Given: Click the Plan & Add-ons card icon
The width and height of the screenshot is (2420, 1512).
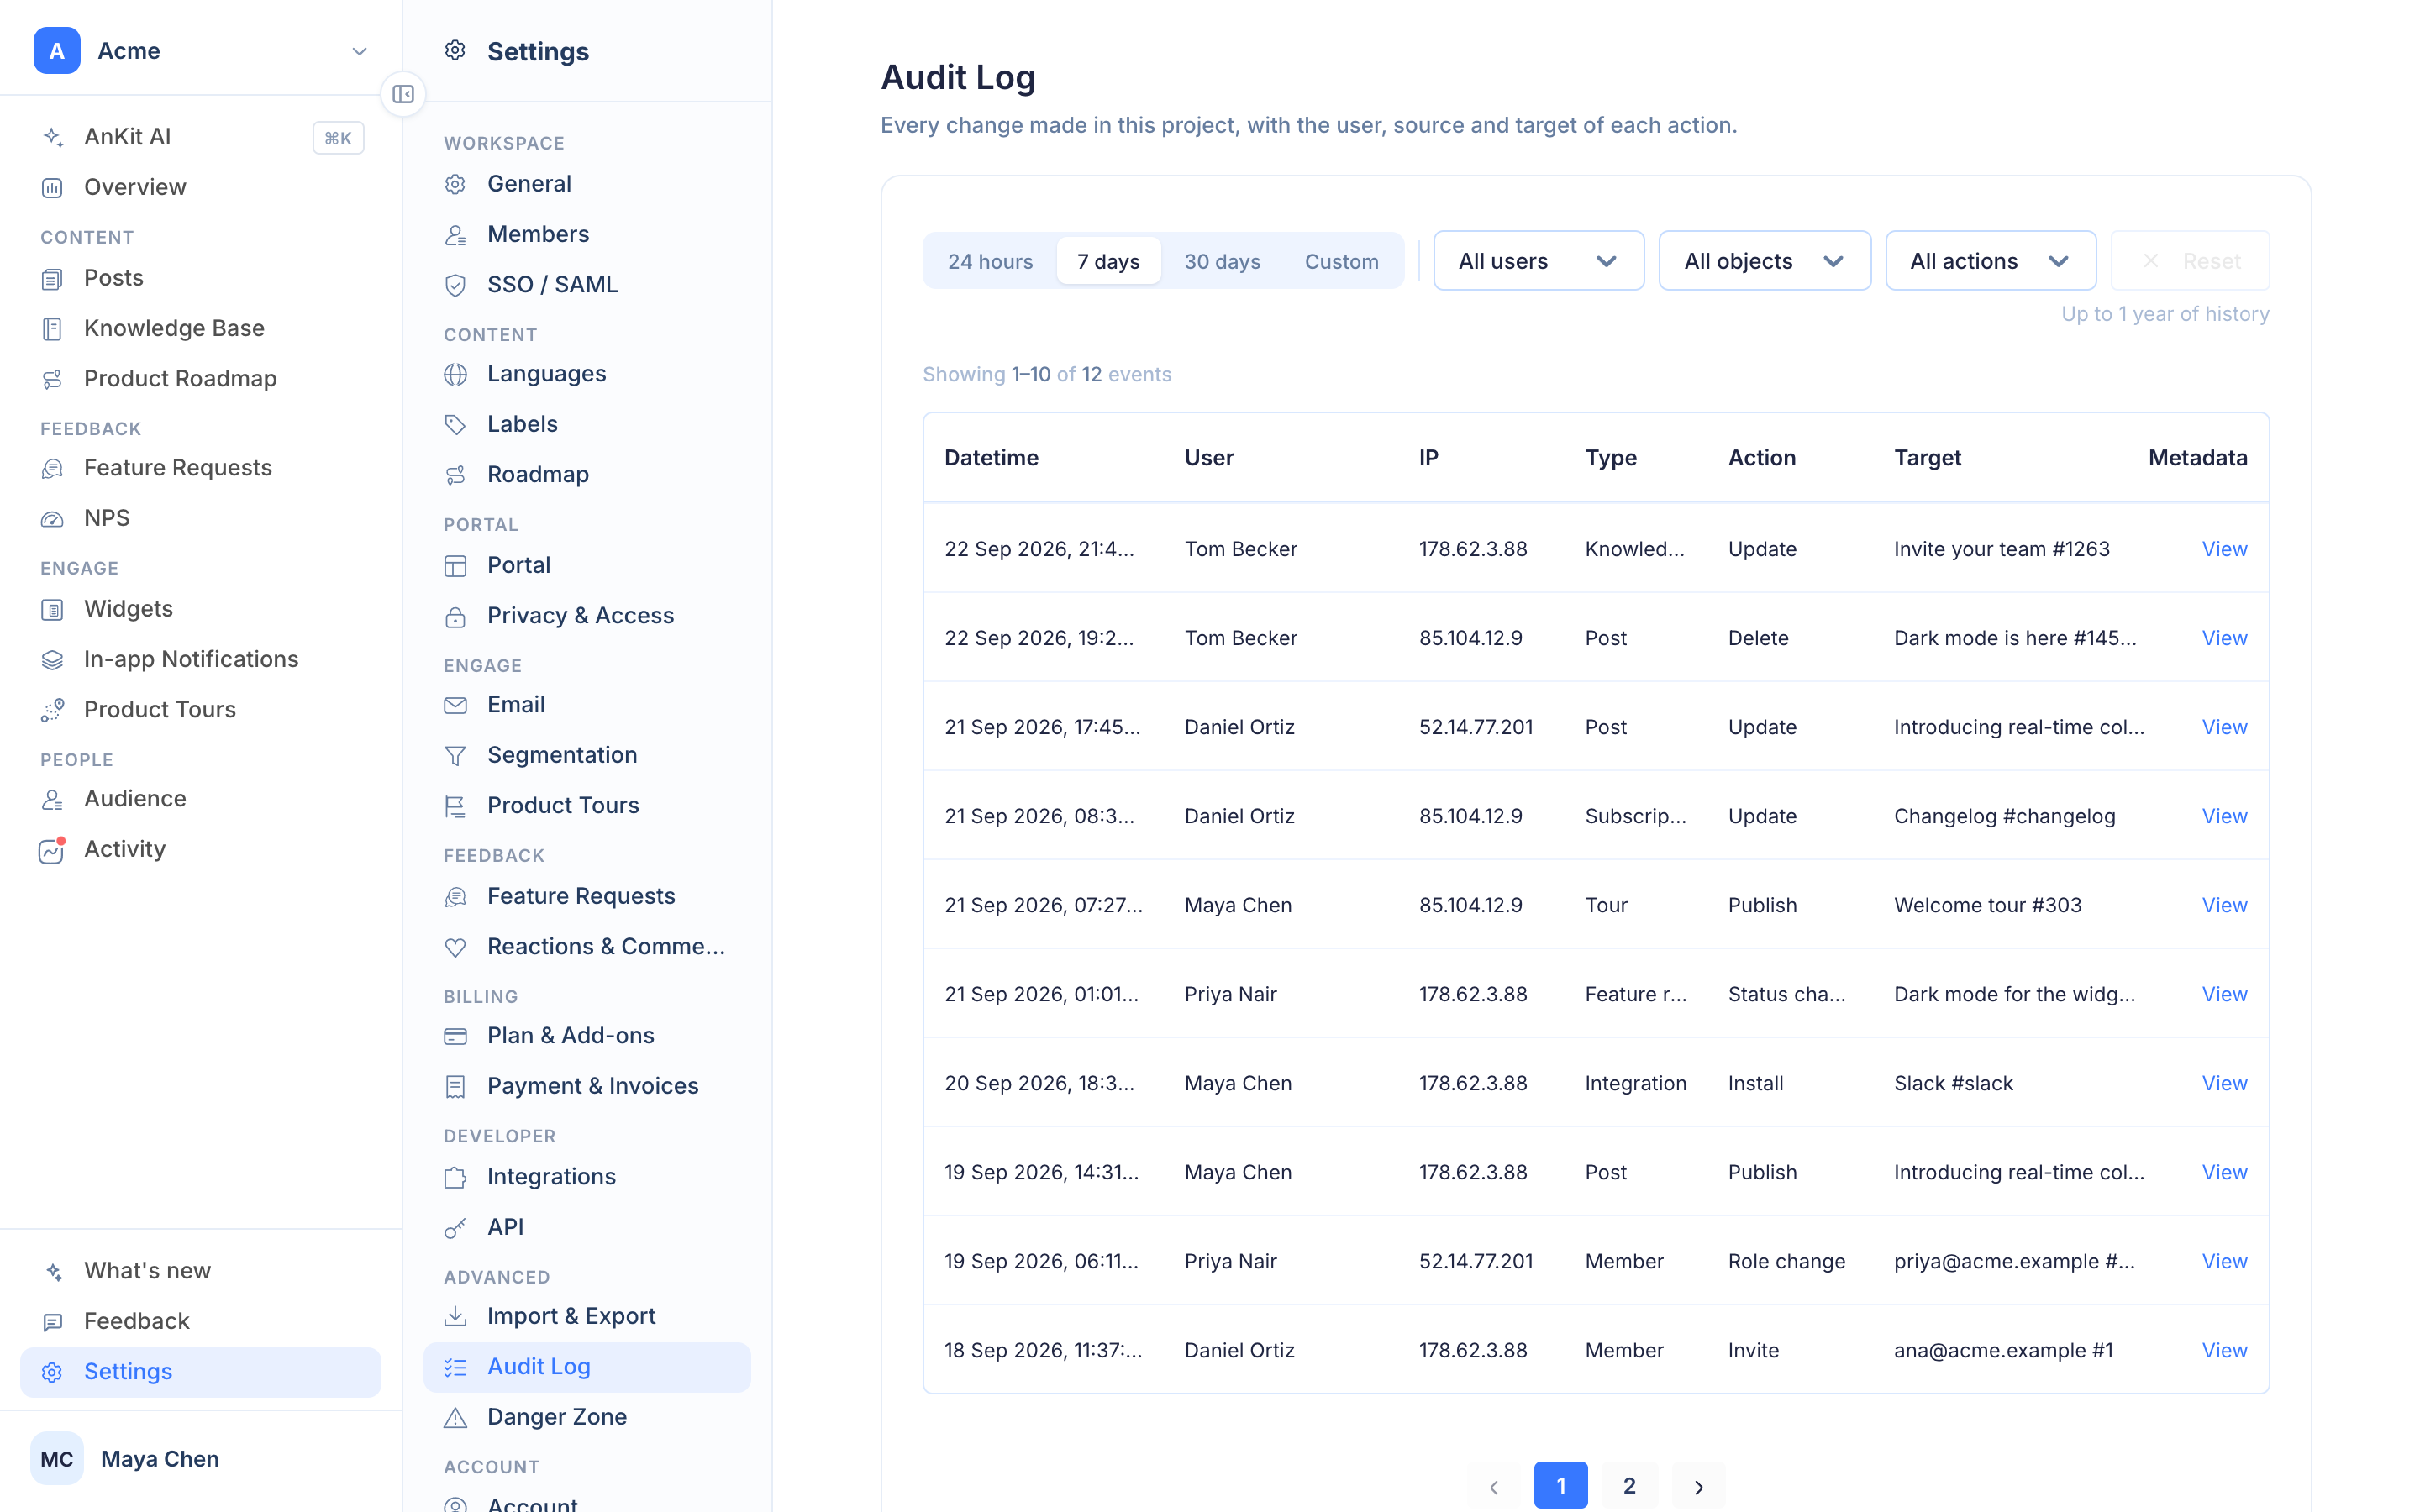Looking at the screenshot, I should 456,1036.
